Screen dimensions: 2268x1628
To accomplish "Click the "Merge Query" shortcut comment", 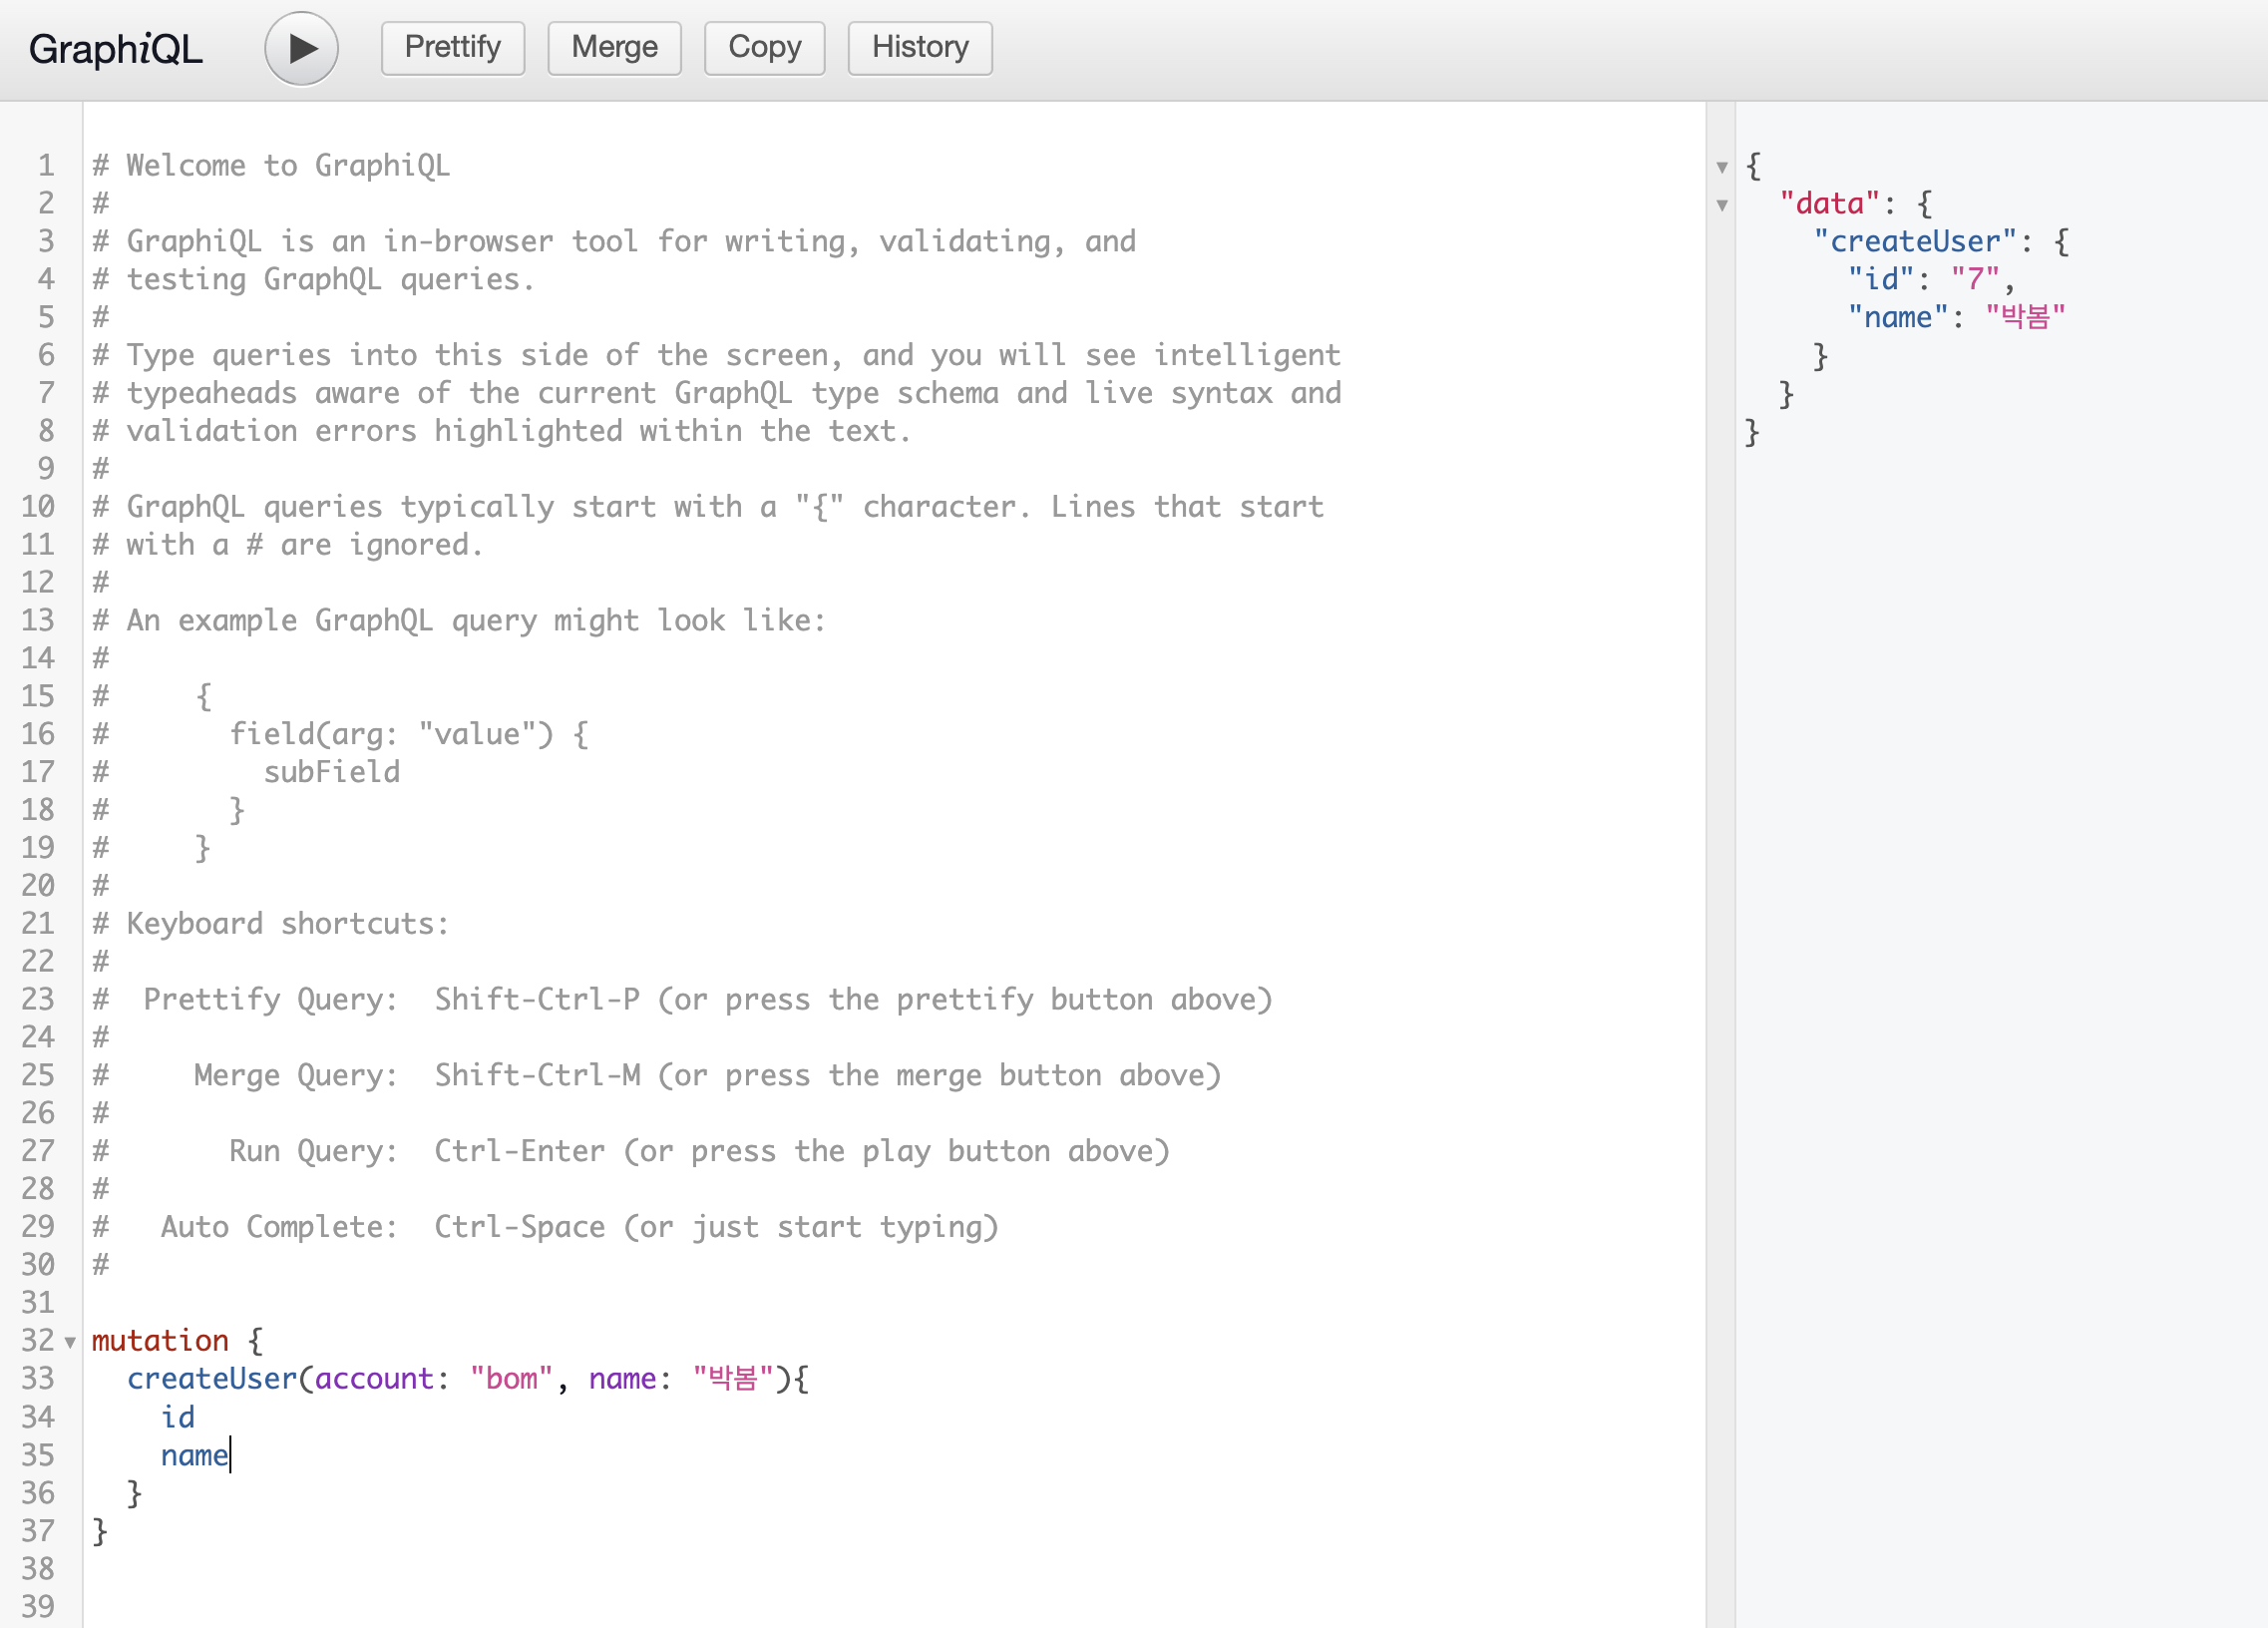I will pyautogui.click(x=657, y=1075).
